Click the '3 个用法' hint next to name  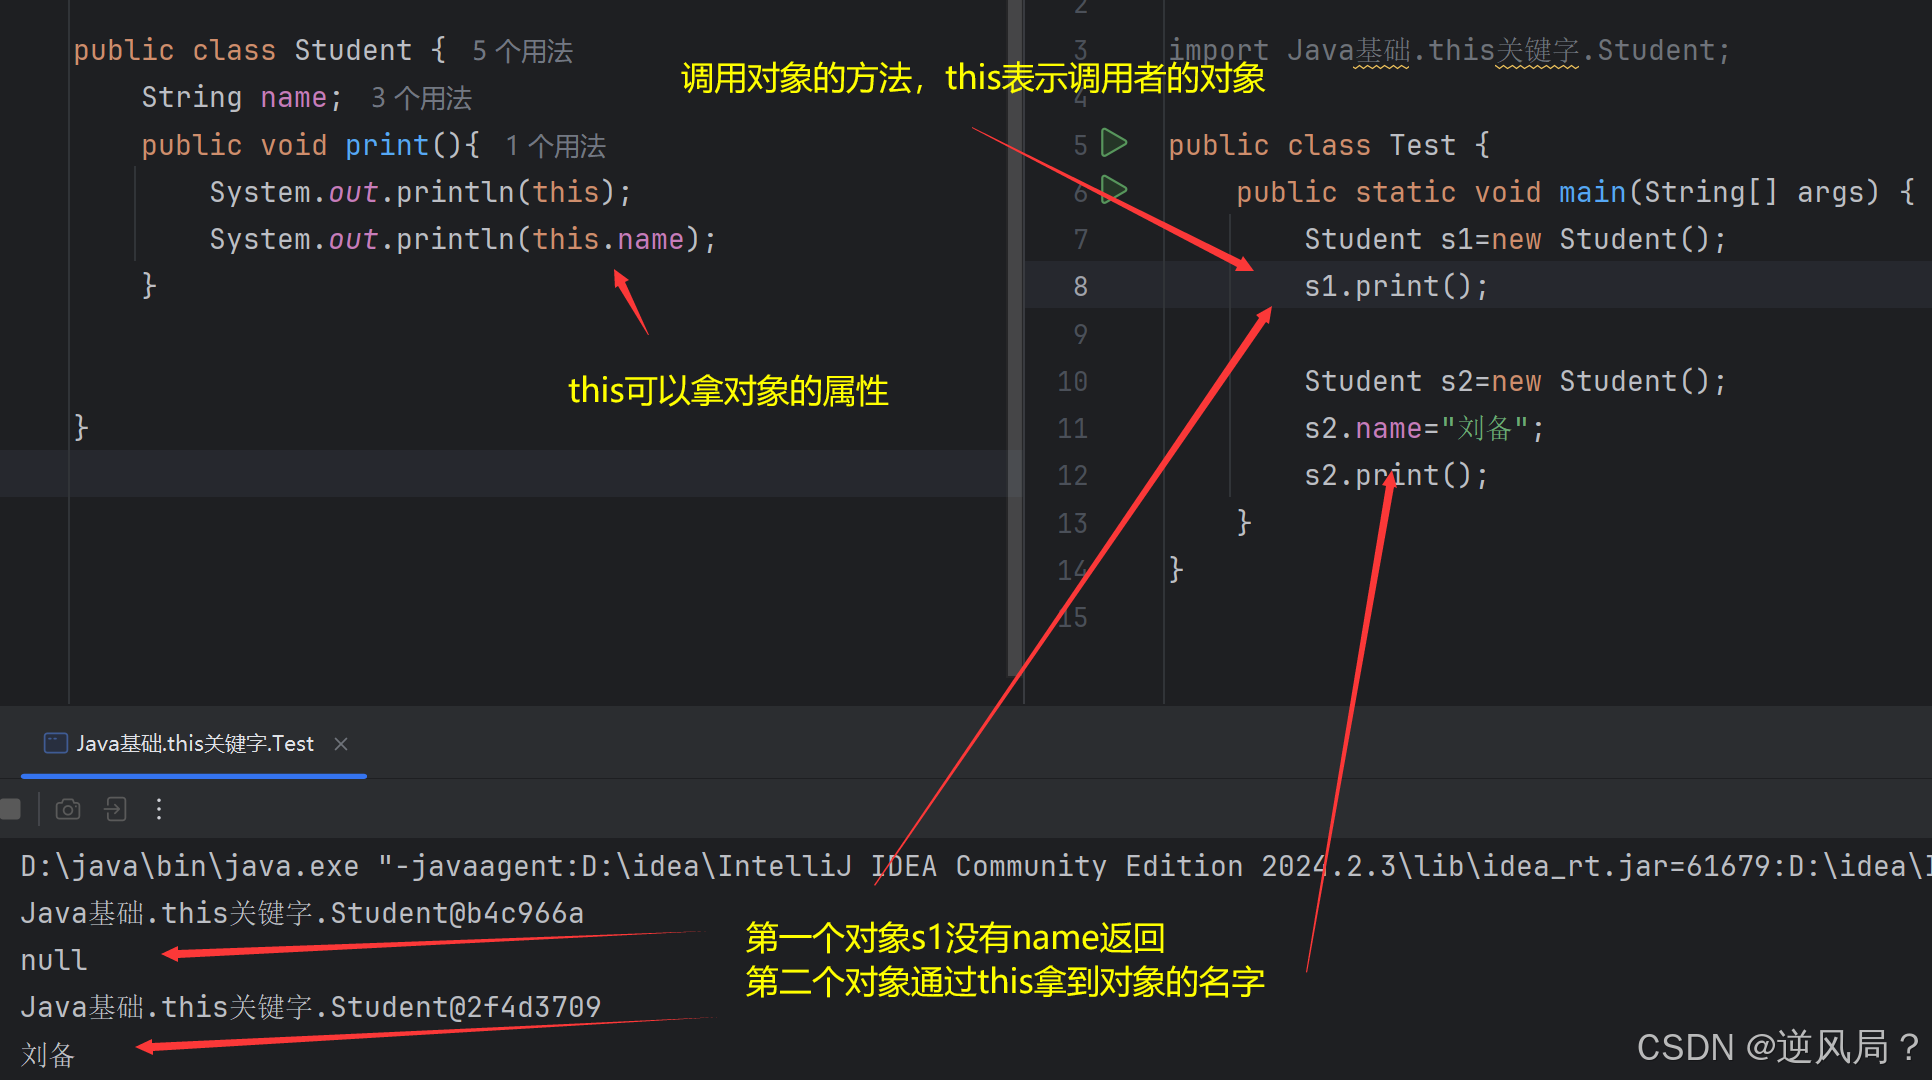pyautogui.click(x=421, y=98)
